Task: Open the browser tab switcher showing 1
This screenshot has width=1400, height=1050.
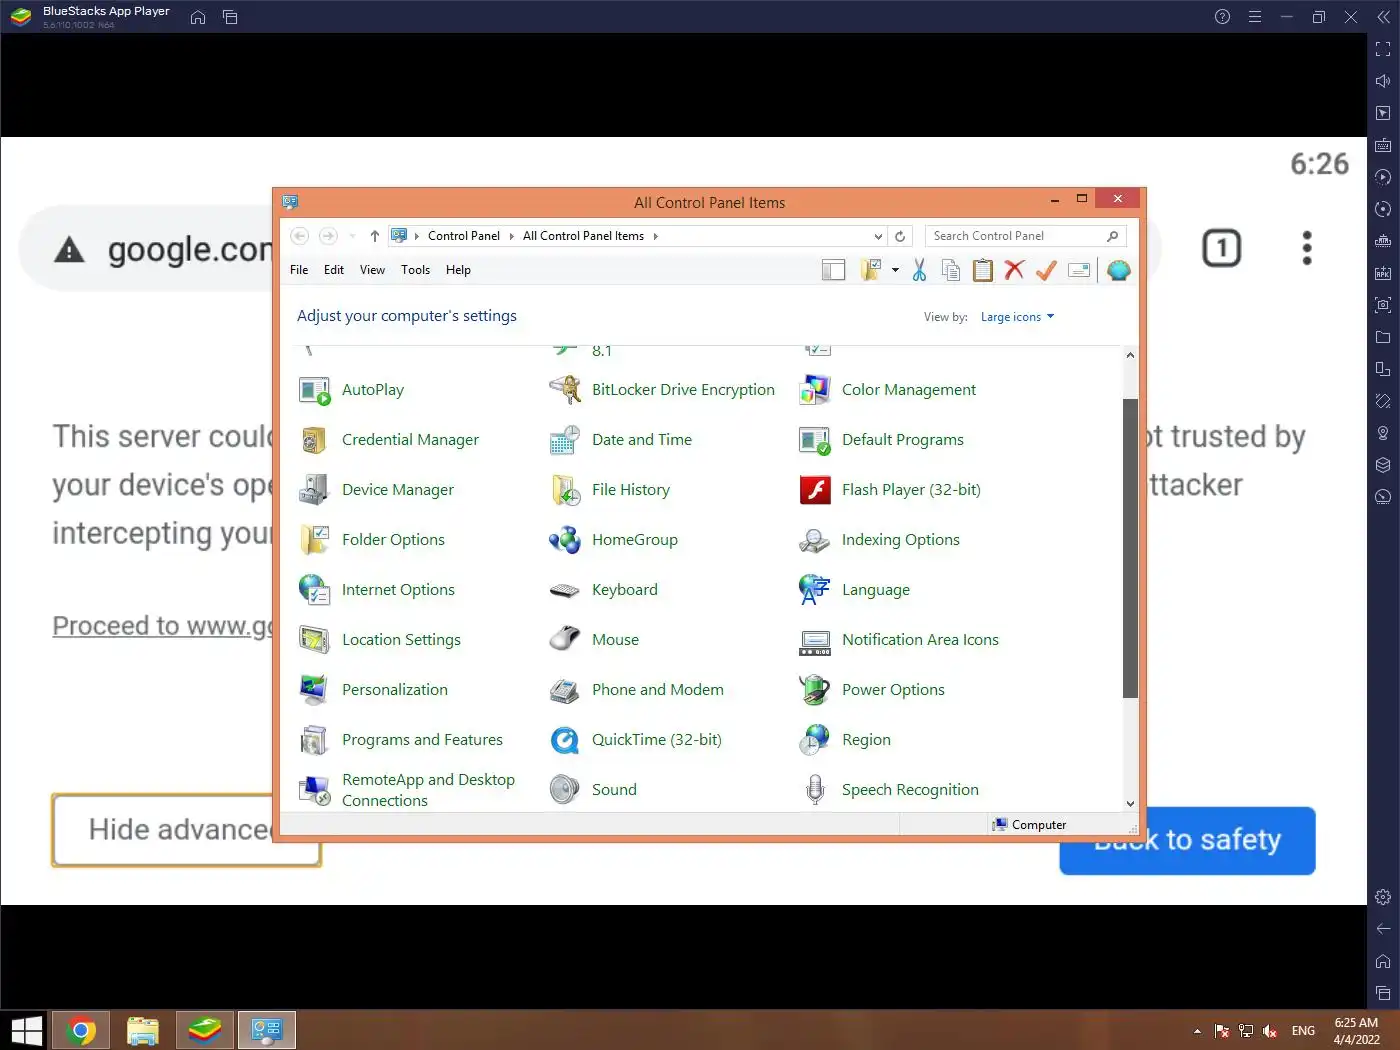Action: point(1221,248)
